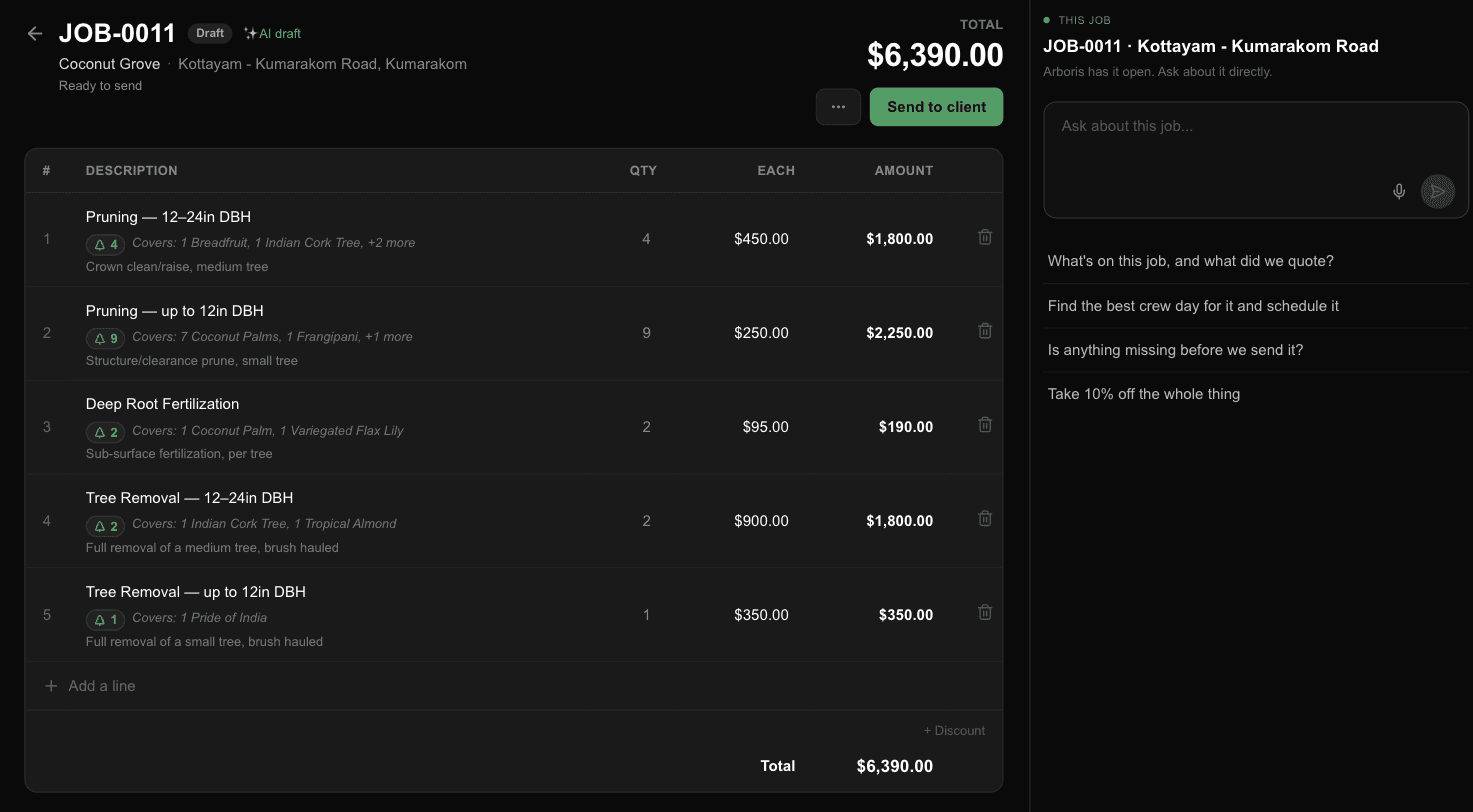Click the $450.00 each price
The width and height of the screenshot is (1473, 812).
pos(761,239)
